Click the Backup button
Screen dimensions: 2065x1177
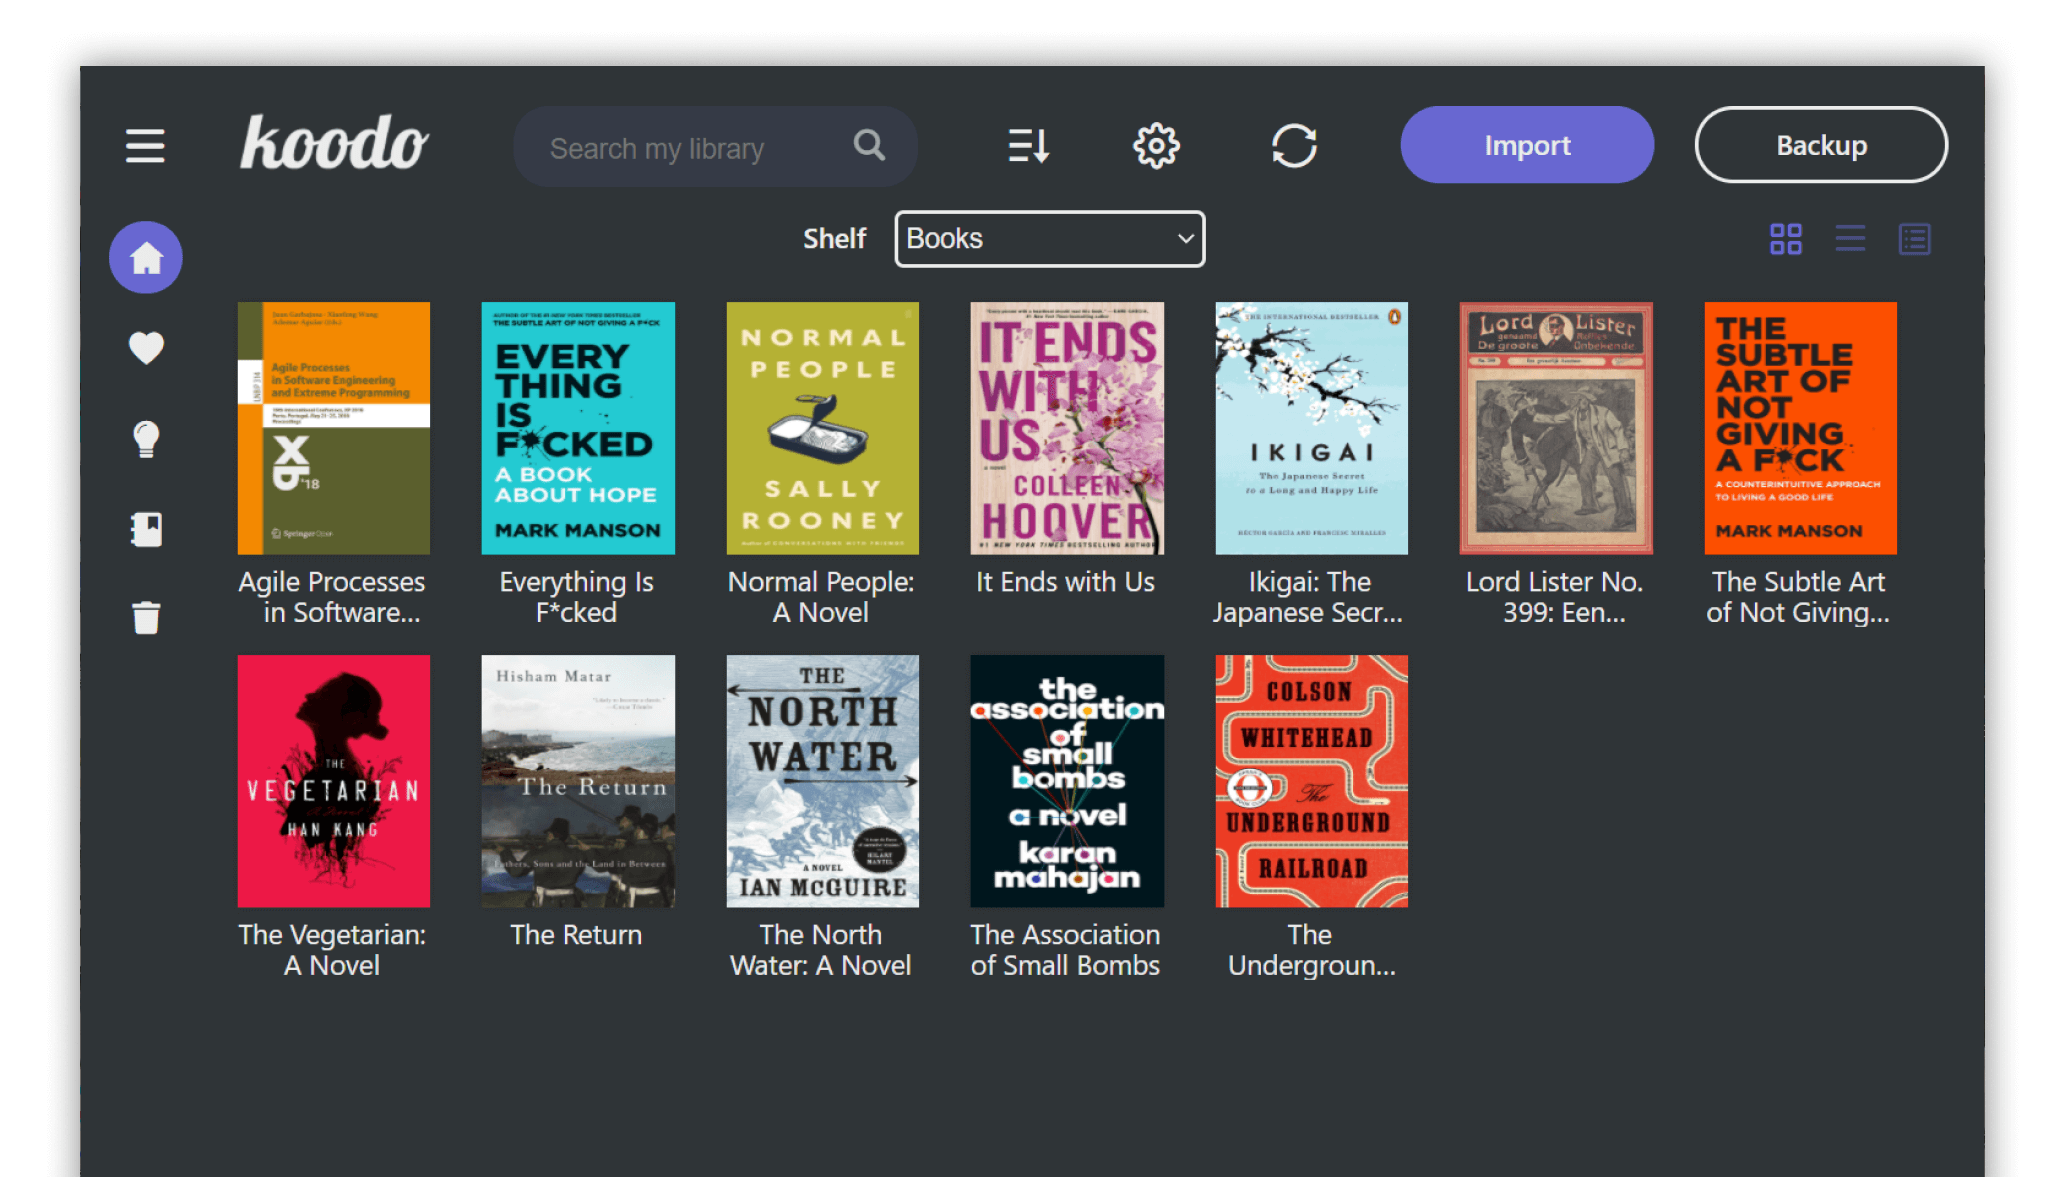tap(1821, 145)
